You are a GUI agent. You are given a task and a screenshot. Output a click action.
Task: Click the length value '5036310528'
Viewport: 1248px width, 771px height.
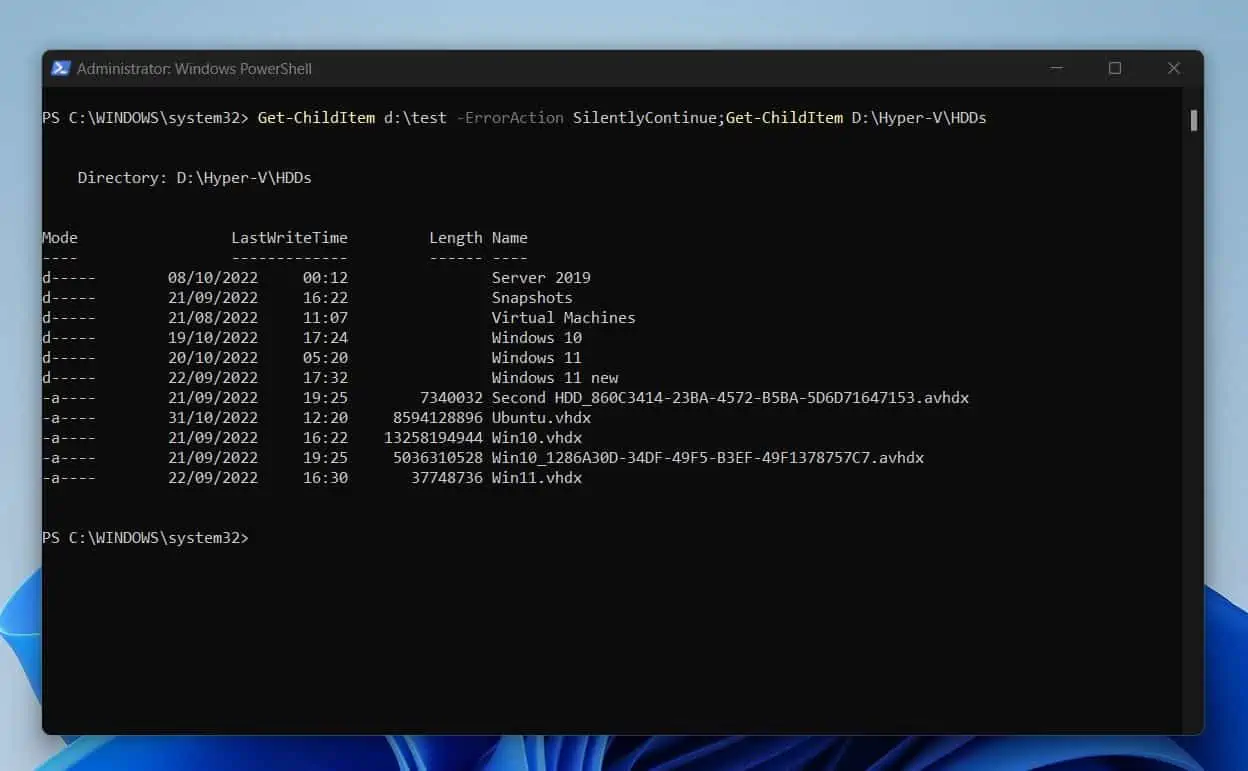point(438,458)
